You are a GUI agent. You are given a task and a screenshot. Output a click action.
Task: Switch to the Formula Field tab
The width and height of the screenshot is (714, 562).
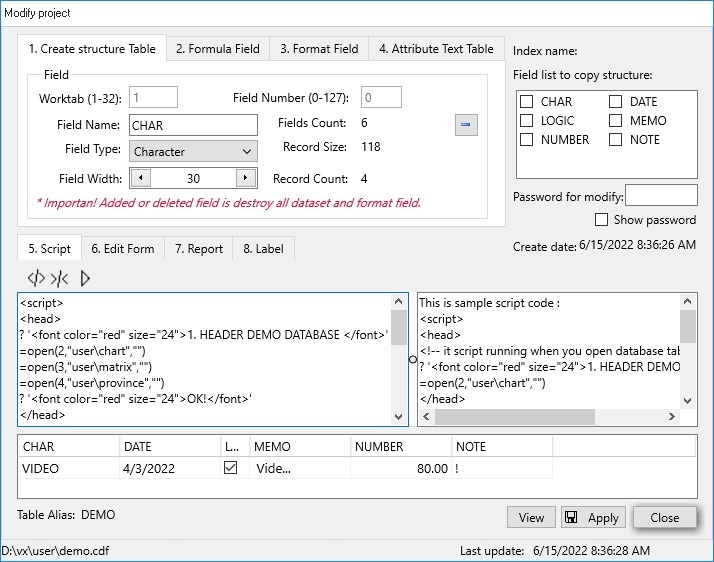point(217,49)
